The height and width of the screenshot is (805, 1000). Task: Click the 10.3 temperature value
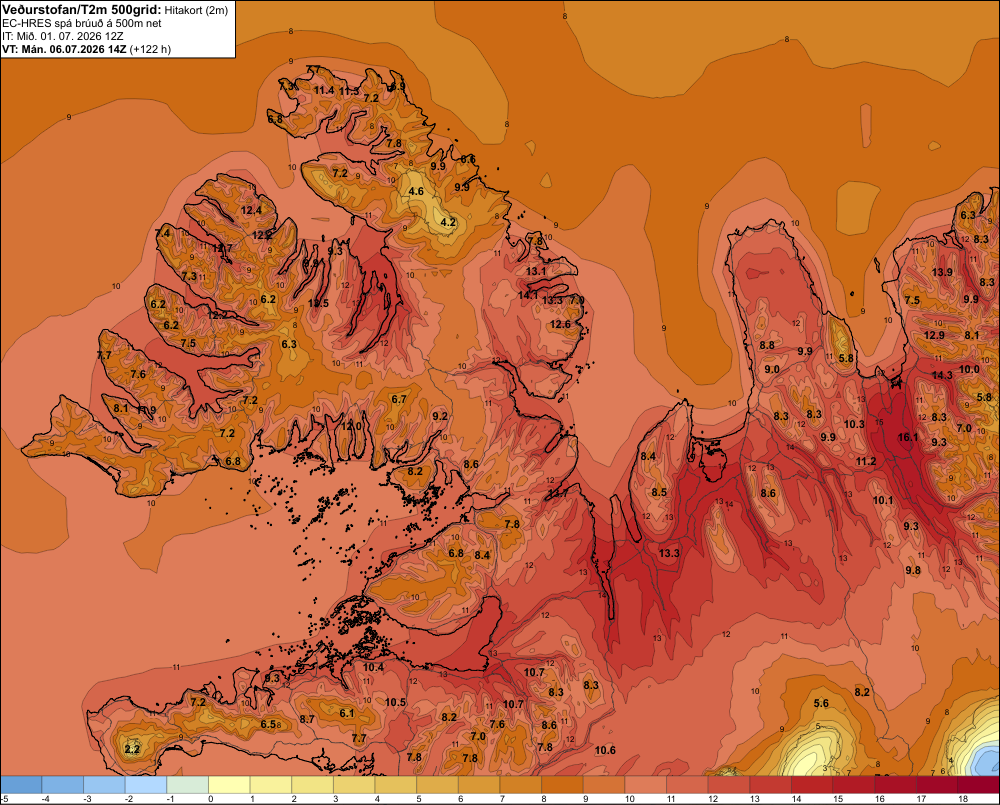coord(854,424)
